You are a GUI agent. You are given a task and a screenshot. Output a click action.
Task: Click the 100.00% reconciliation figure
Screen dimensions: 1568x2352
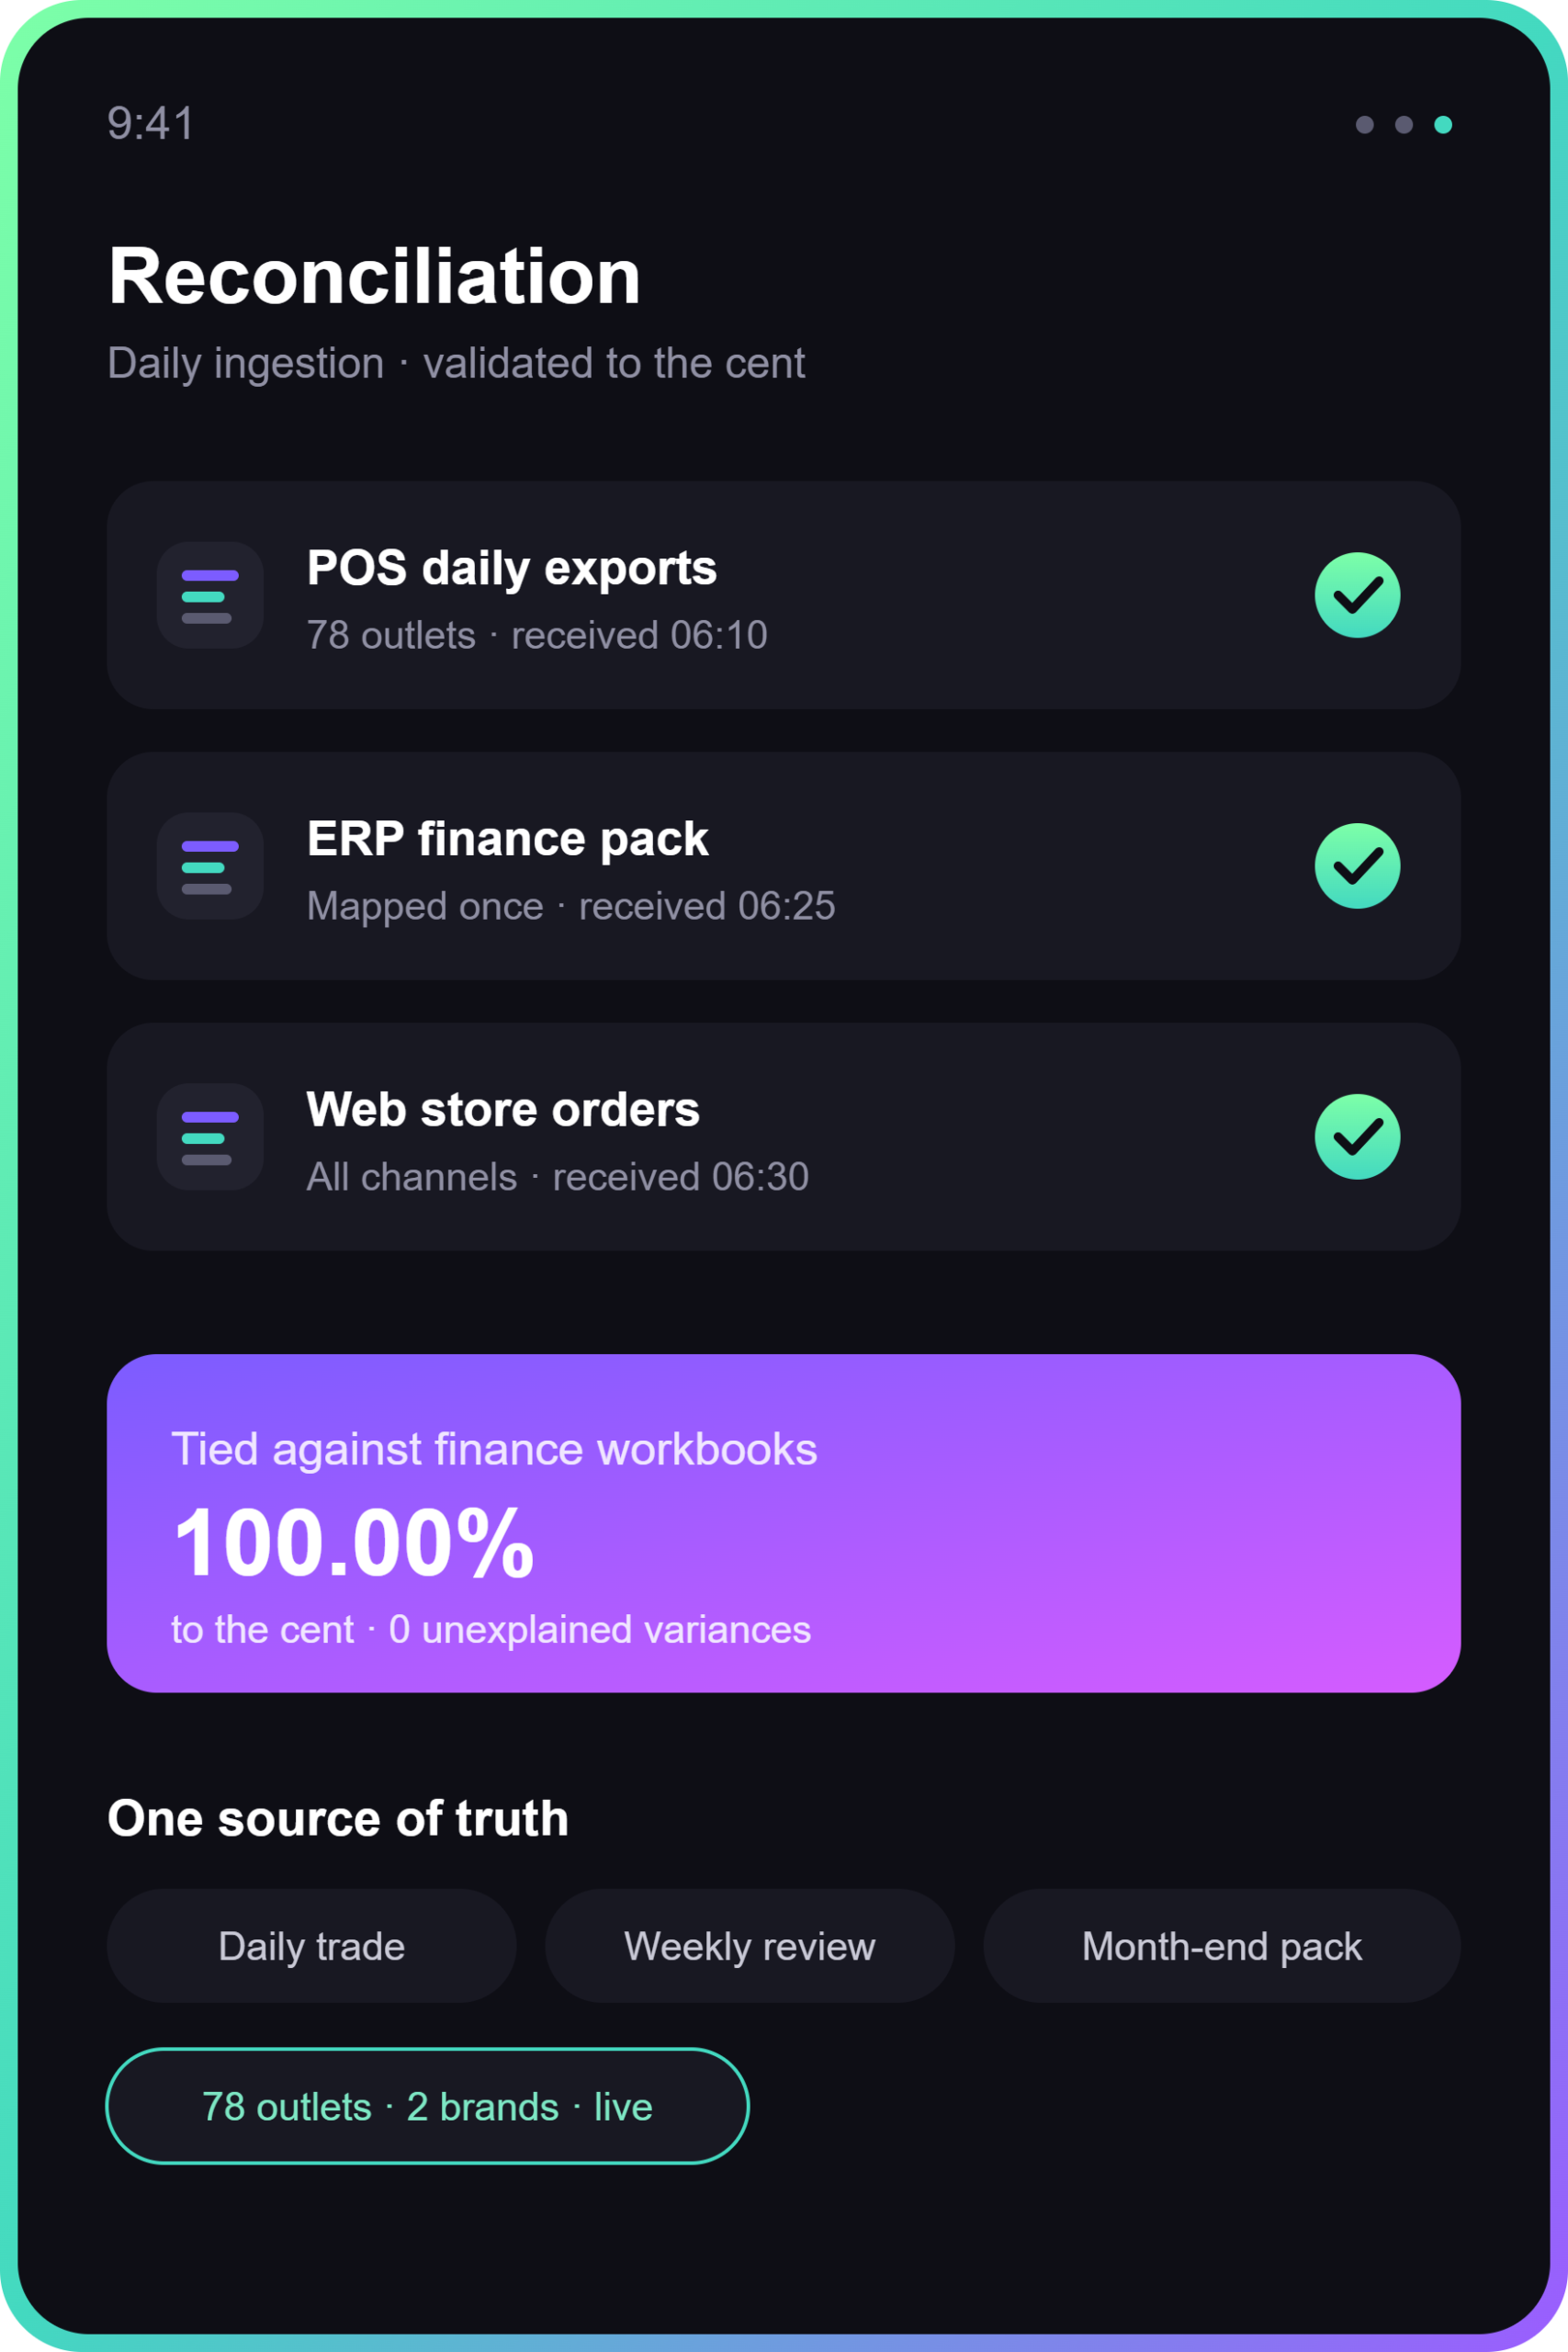point(354,1543)
